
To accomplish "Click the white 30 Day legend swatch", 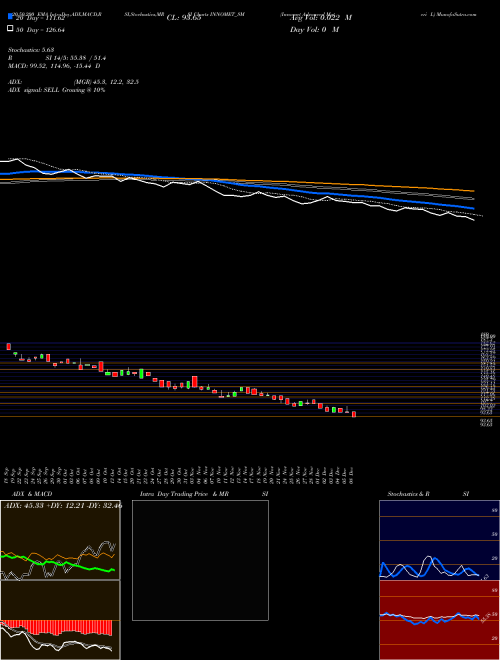I will tap(10, 29).
